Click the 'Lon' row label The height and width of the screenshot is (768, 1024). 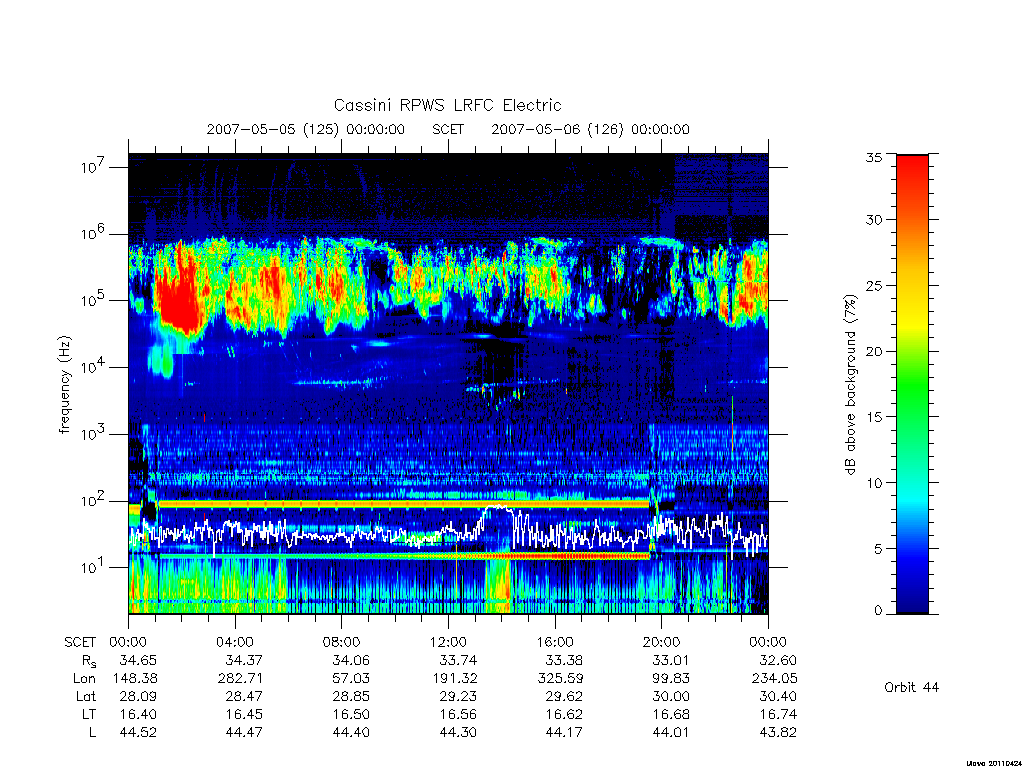(x=84, y=679)
